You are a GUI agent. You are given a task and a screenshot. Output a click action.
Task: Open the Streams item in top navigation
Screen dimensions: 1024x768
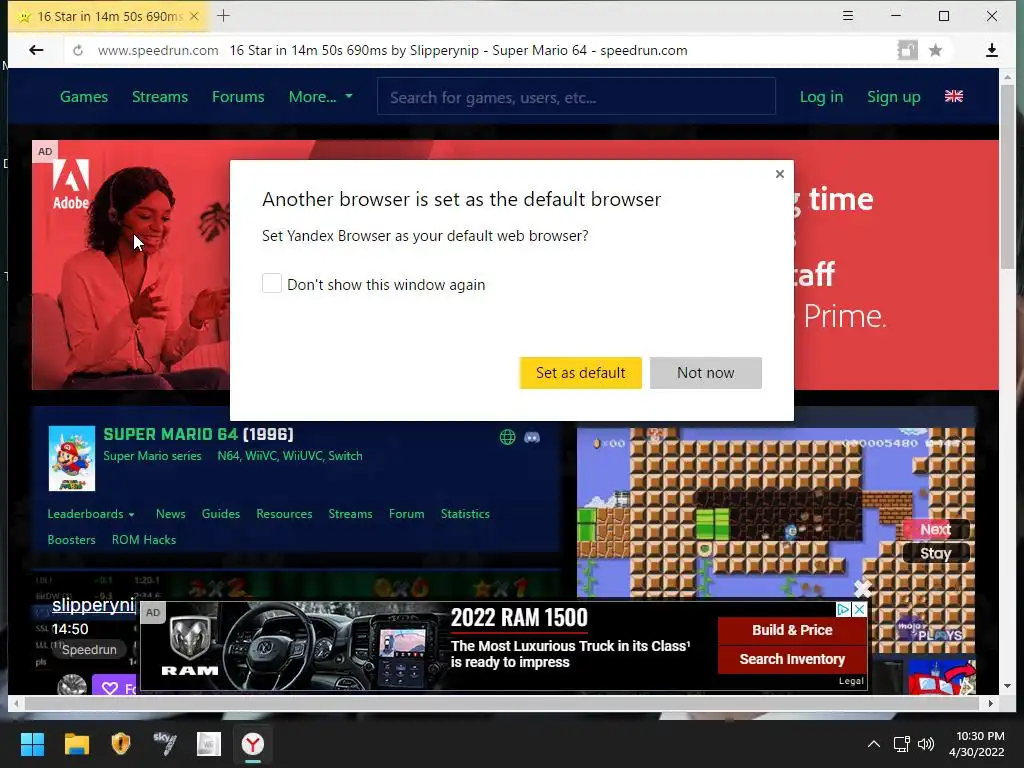(x=160, y=97)
